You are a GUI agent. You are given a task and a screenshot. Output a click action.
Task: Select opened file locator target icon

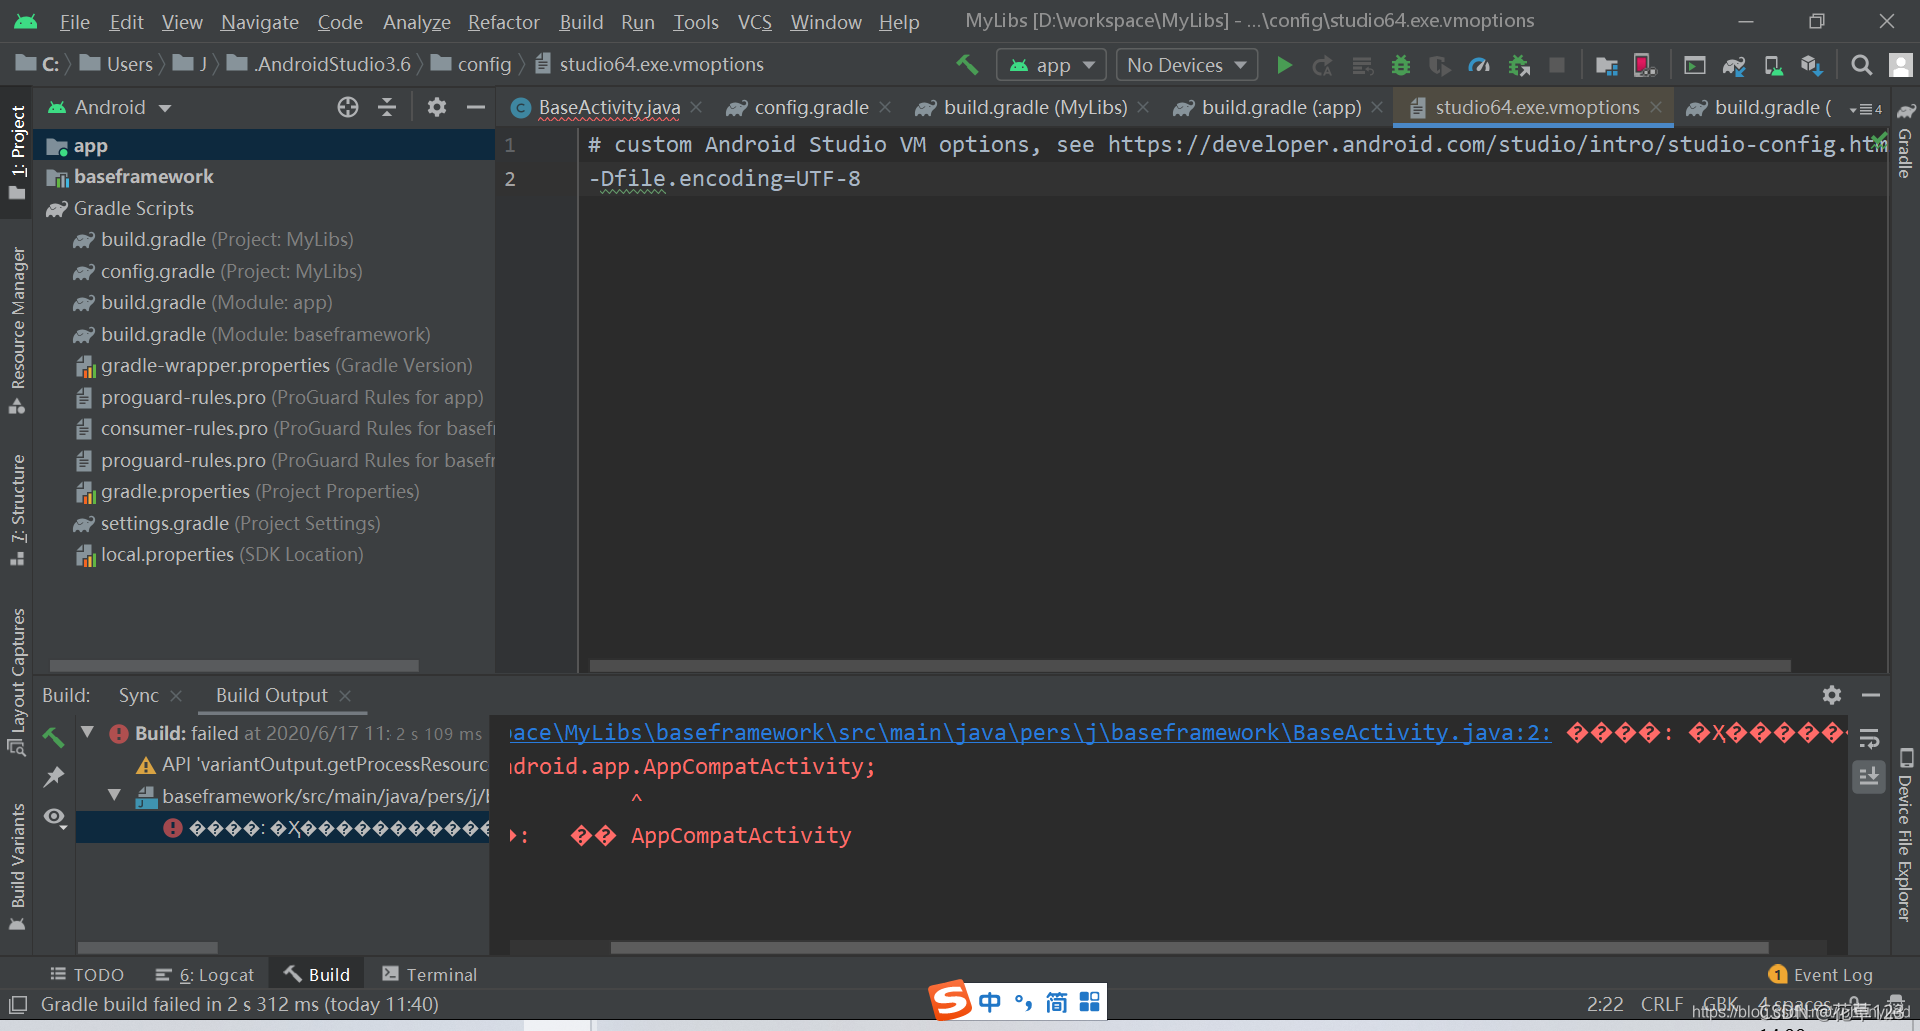coord(347,107)
